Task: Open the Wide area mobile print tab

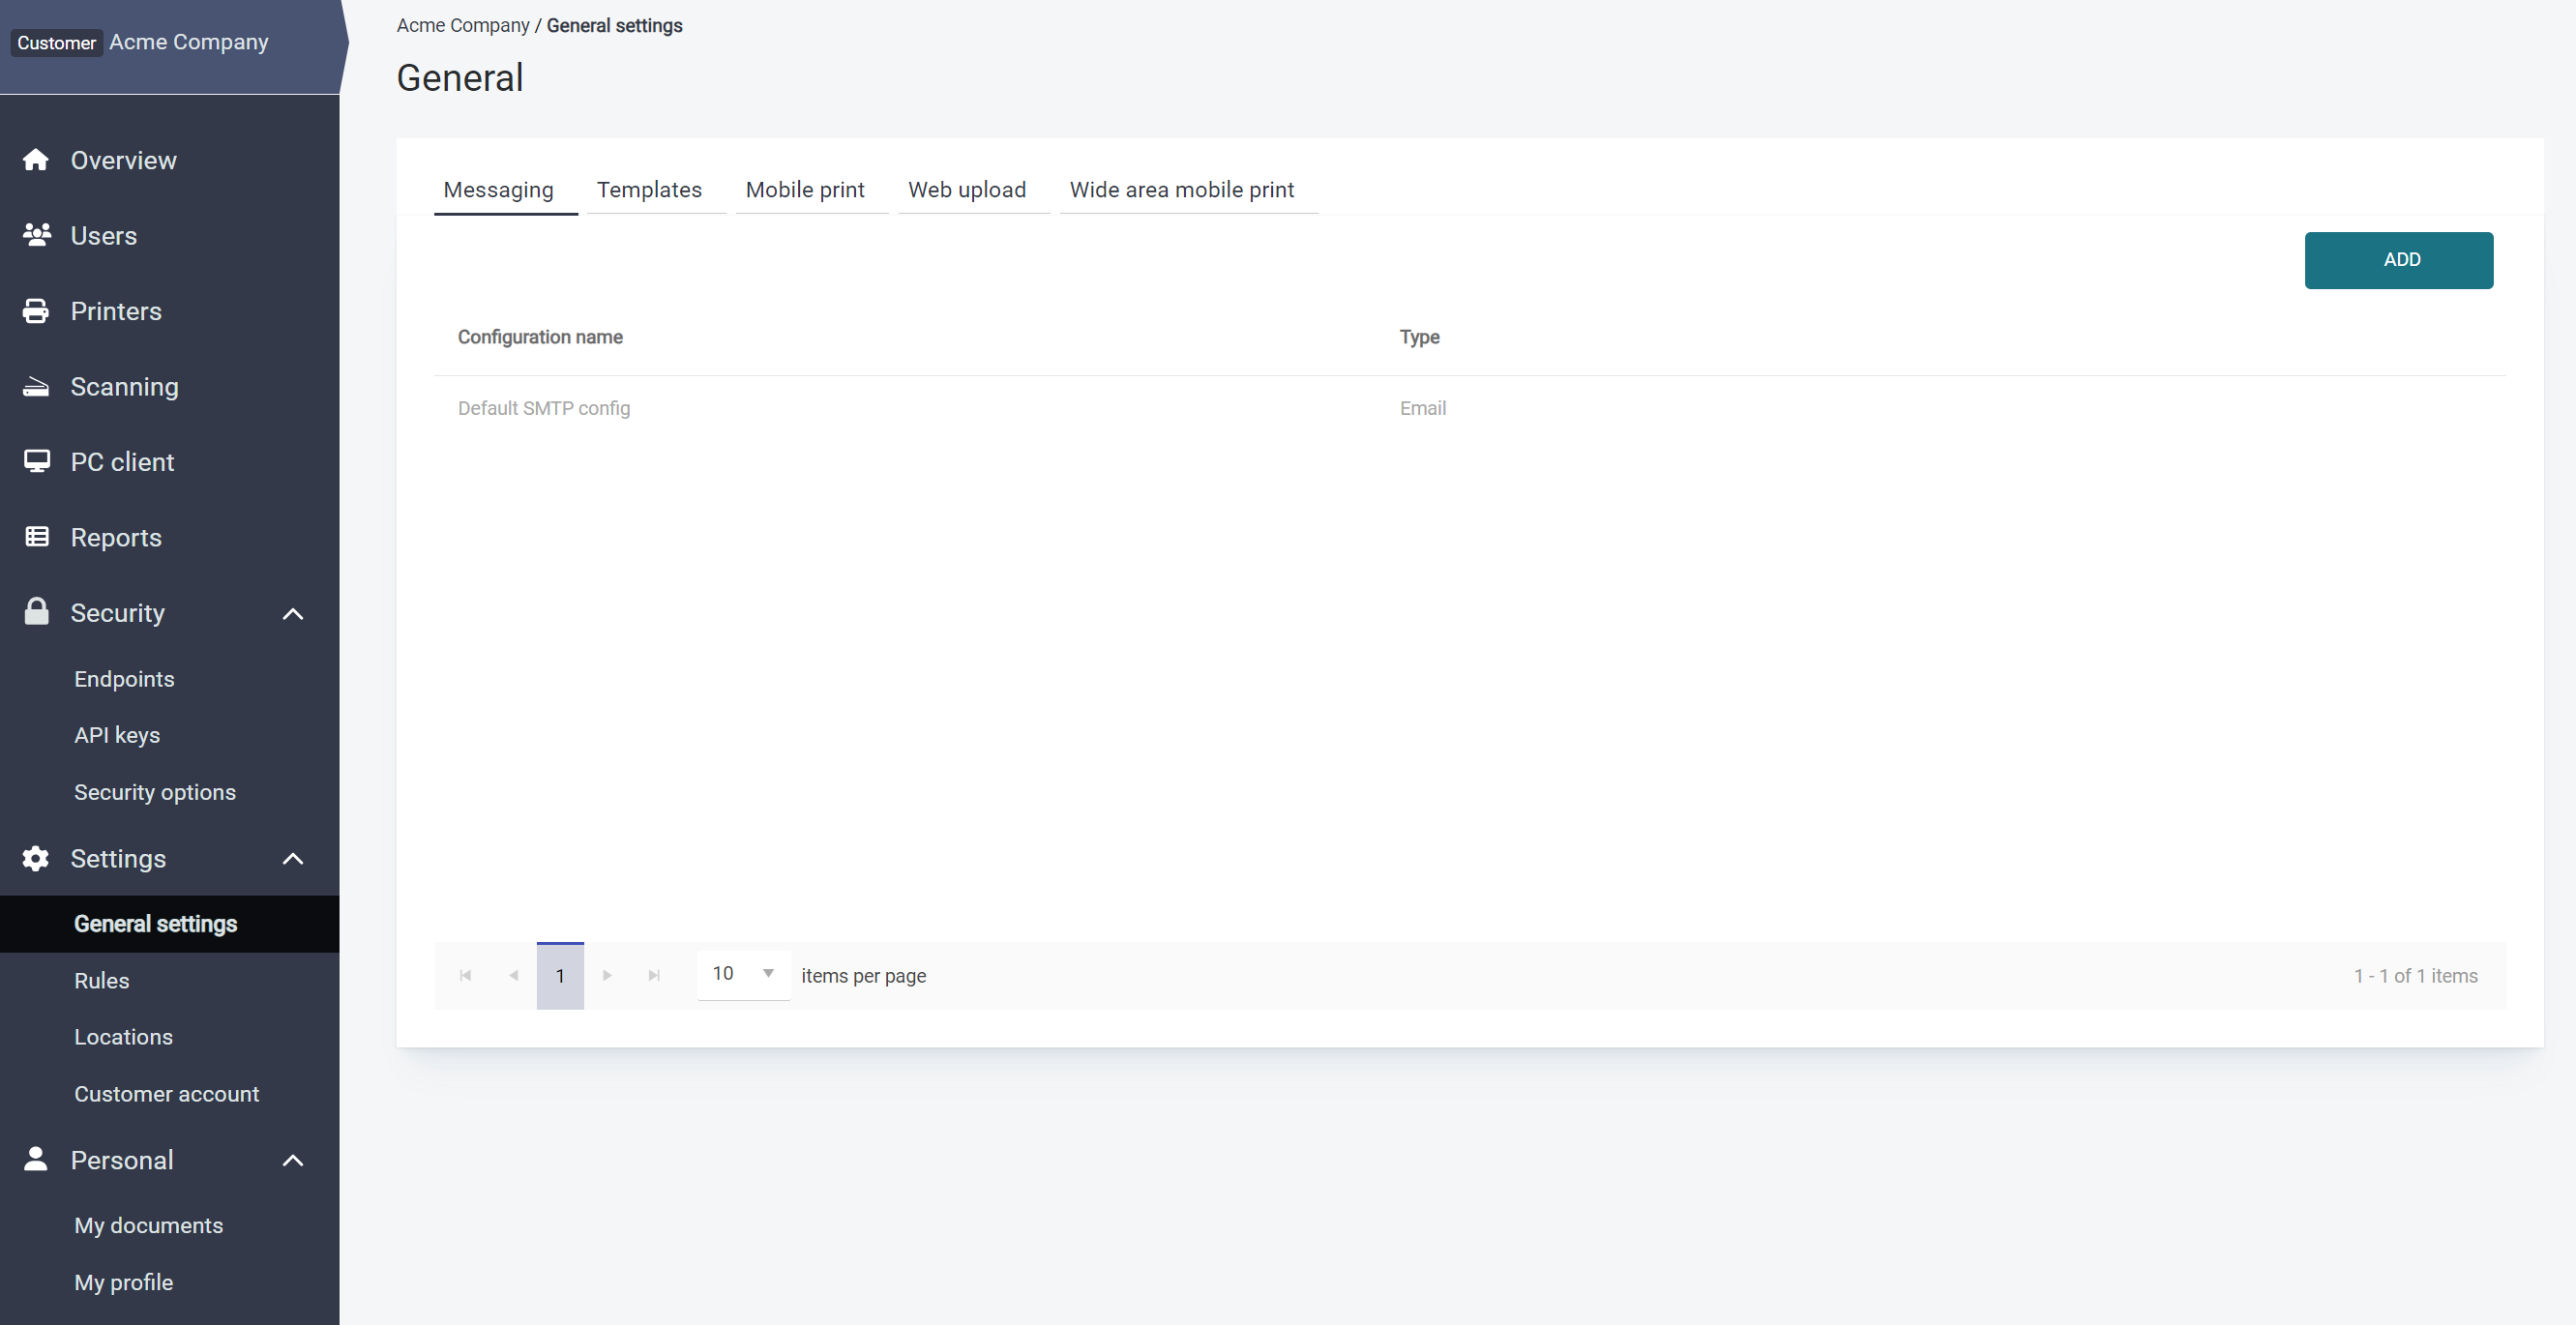Action: pos(1181,190)
